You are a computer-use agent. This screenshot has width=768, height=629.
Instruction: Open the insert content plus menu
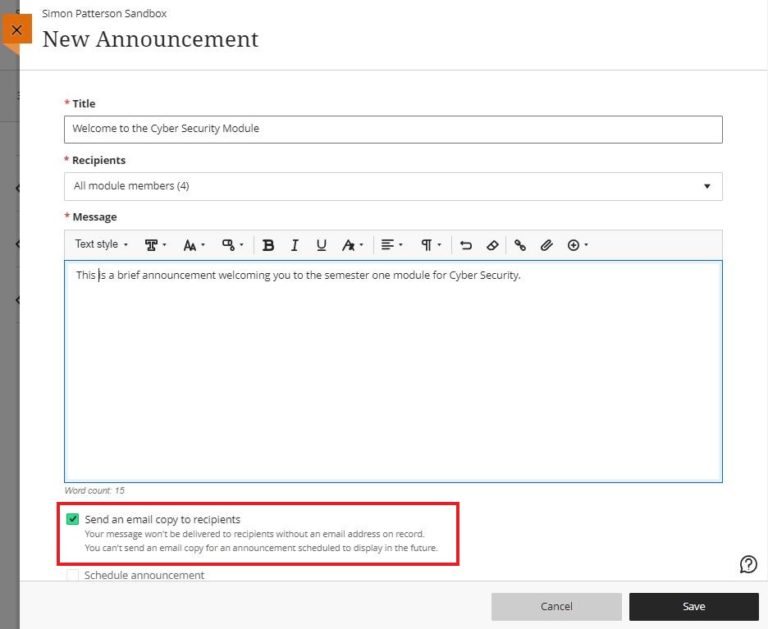point(577,245)
